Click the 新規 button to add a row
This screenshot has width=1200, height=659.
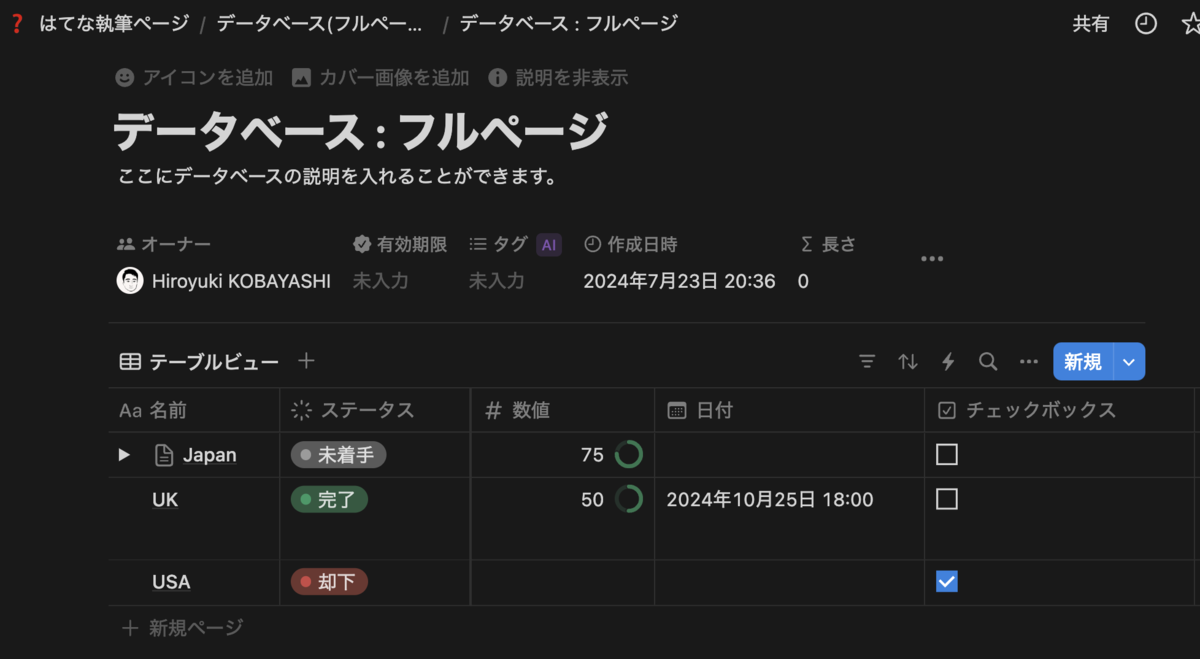[1084, 361]
